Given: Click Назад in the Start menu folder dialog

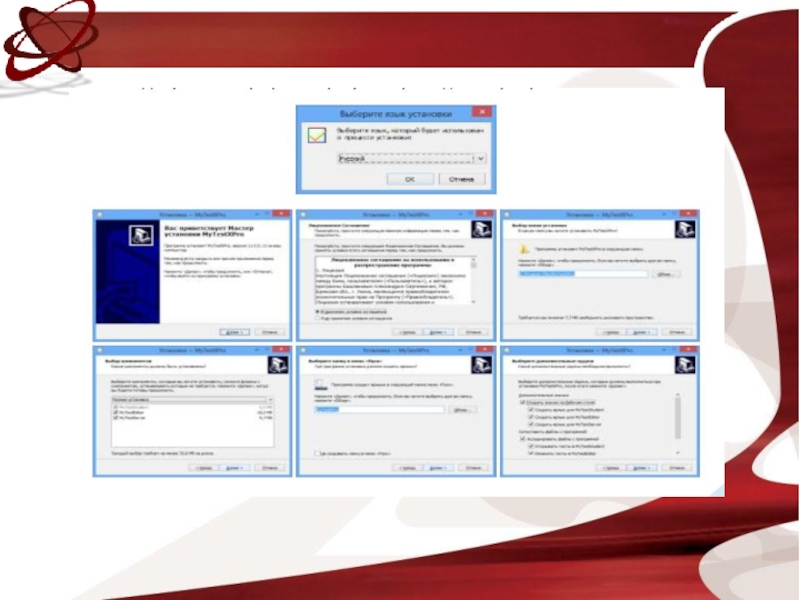Looking at the screenshot, I should click(407, 467).
